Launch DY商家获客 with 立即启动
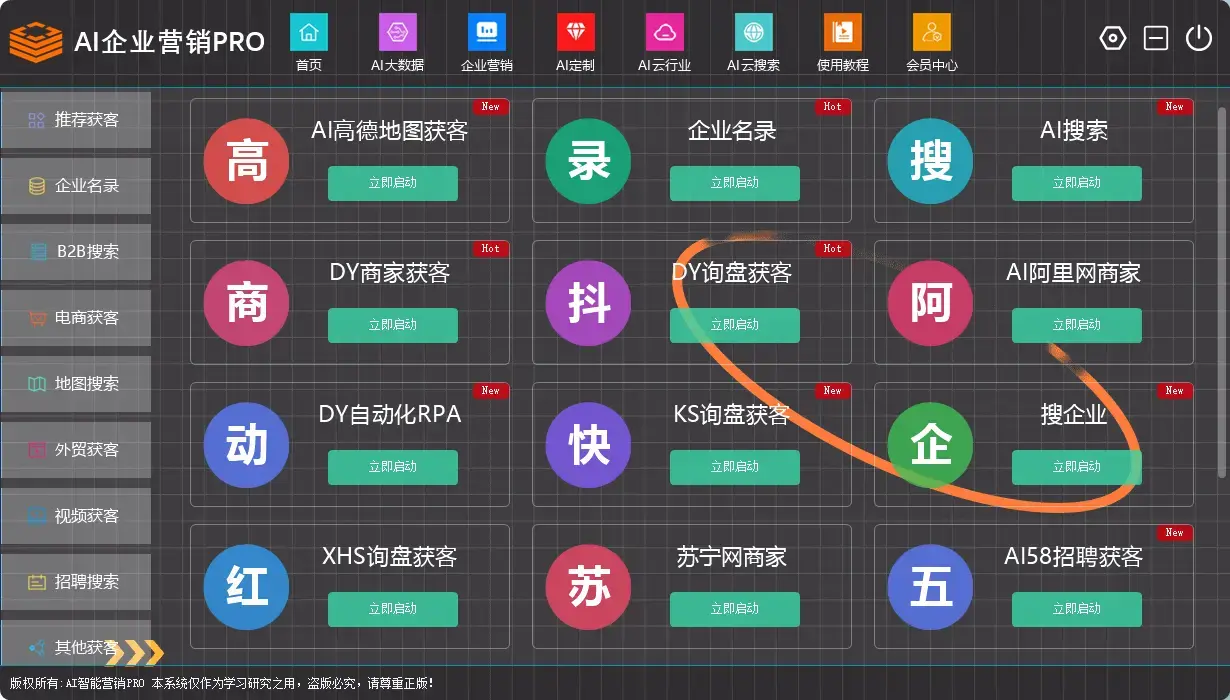This screenshot has height=700, width=1230. pos(393,325)
